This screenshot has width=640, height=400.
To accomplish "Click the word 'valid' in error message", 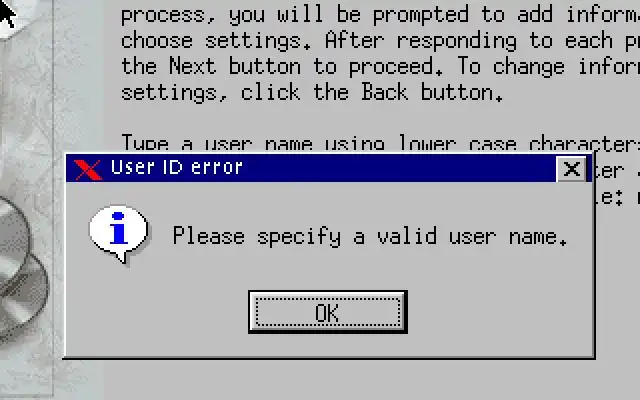I will pyautogui.click(x=407, y=236).
